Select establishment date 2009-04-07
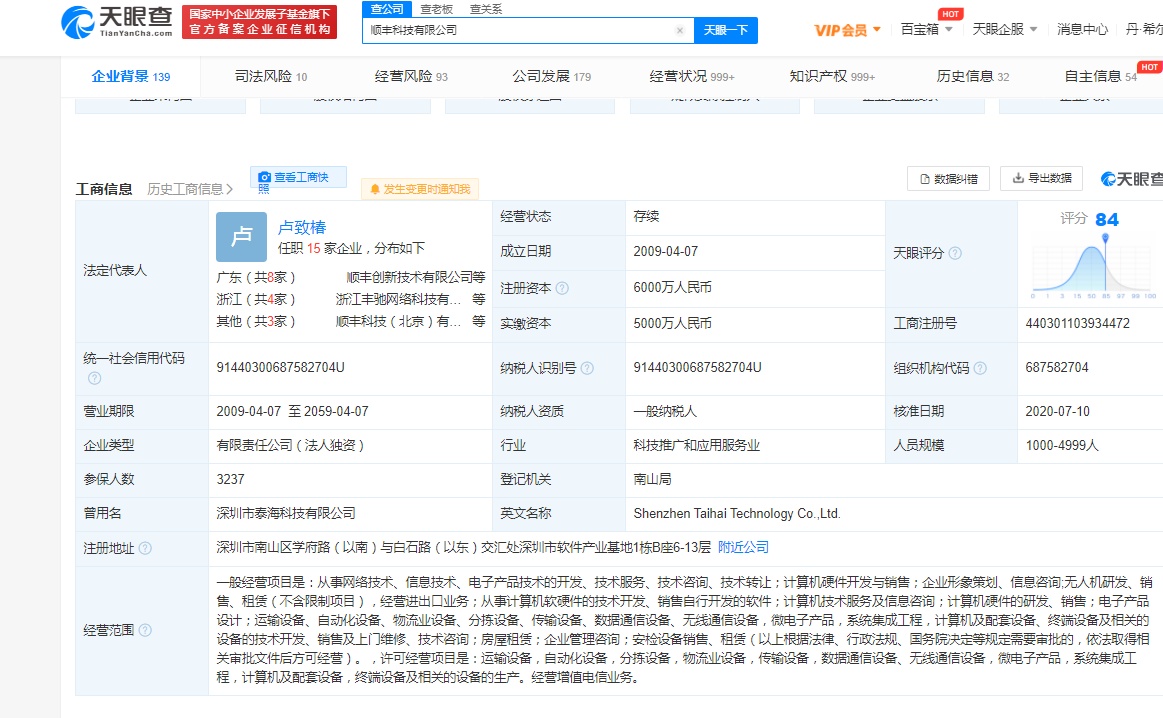Screen dimensions: 1163x718 point(665,251)
